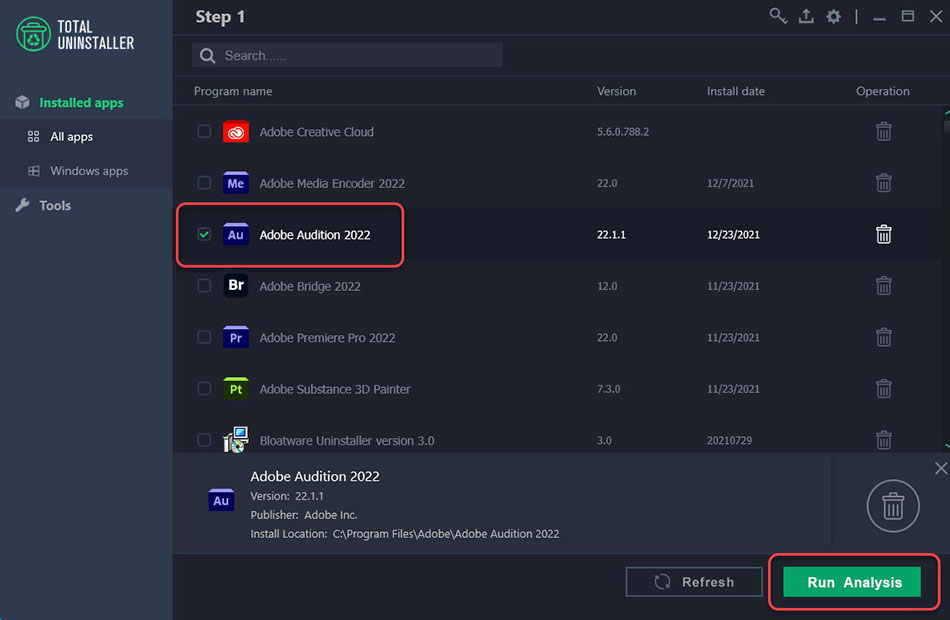Image resolution: width=950 pixels, height=620 pixels.
Task: Delete Adobe Creative Cloud via trash icon
Action: (883, 132)
